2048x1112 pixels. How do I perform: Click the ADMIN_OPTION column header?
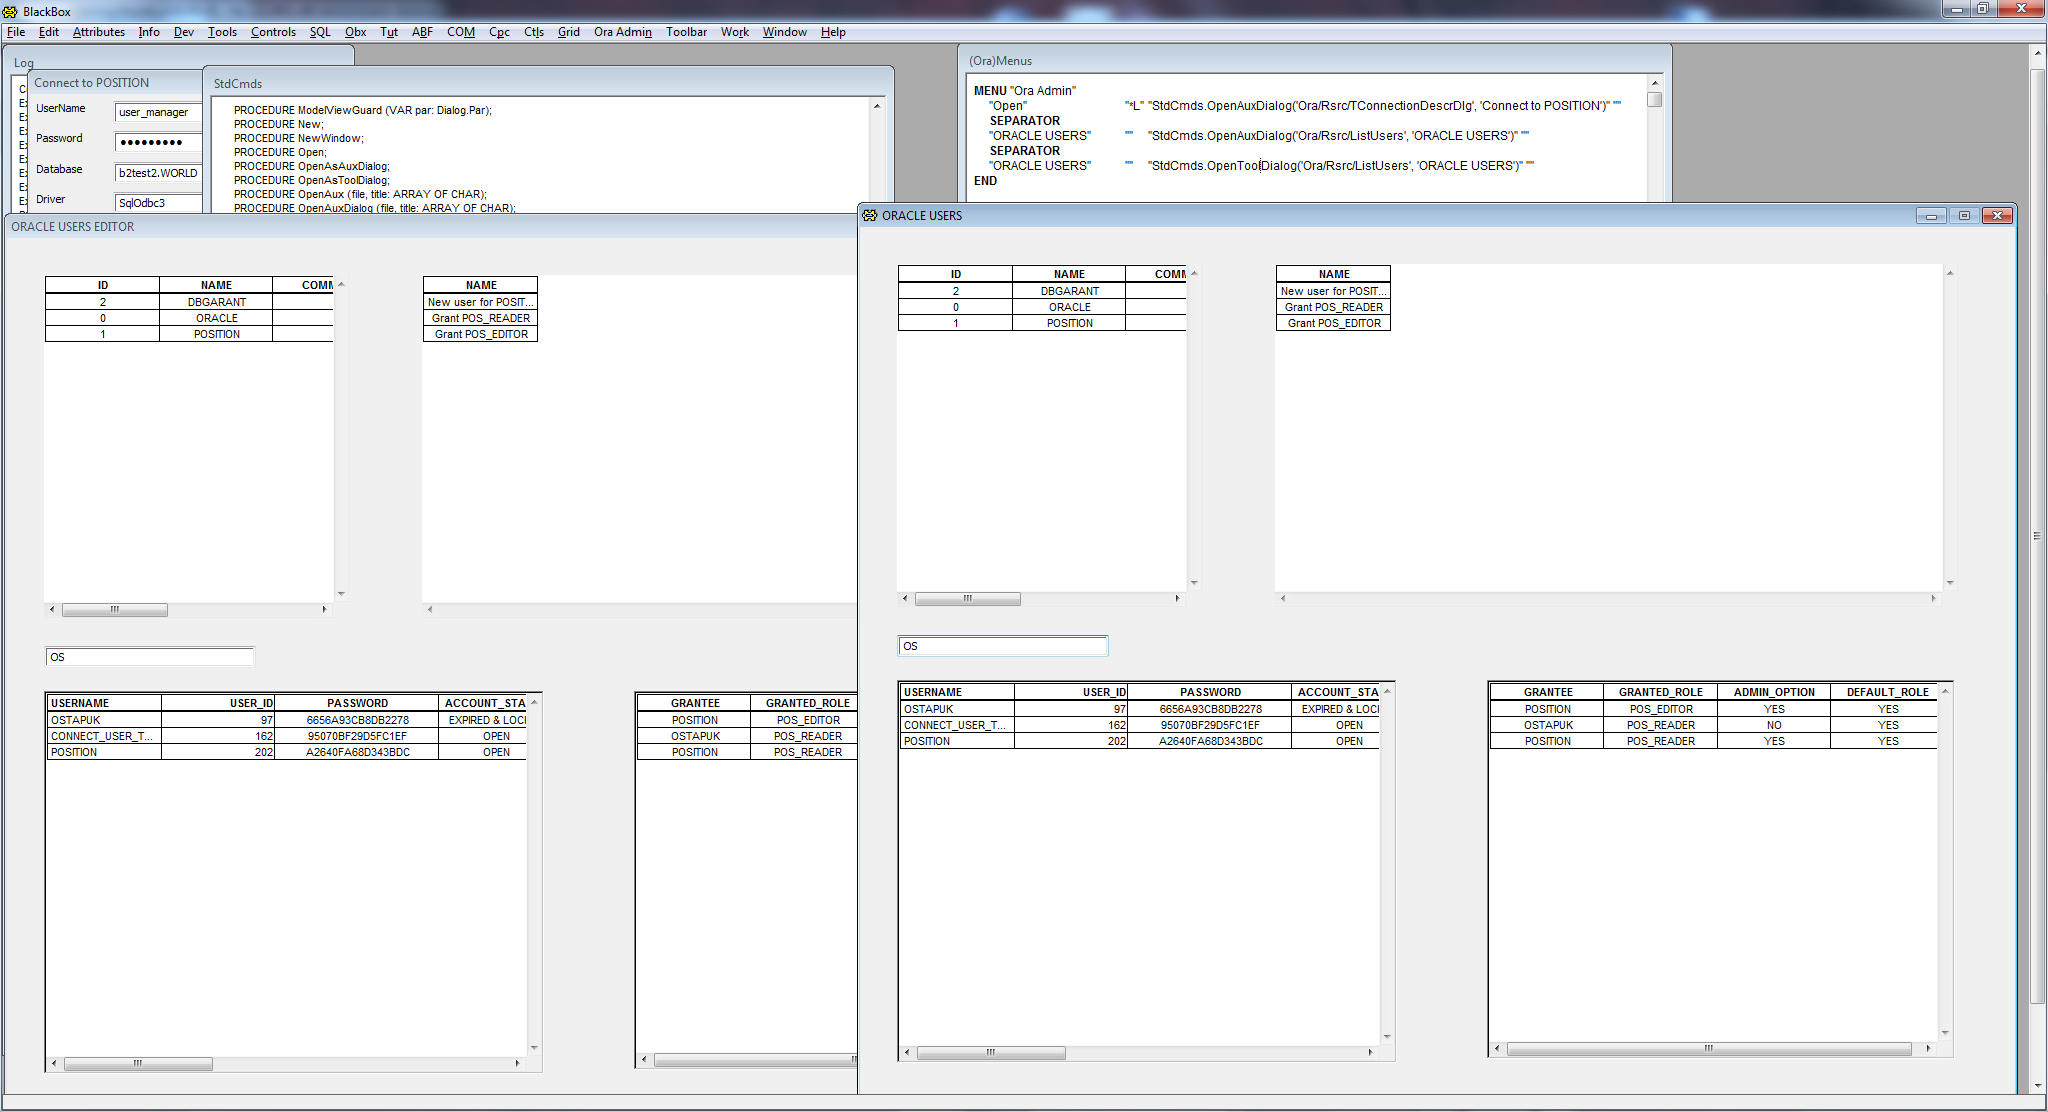1774,692
